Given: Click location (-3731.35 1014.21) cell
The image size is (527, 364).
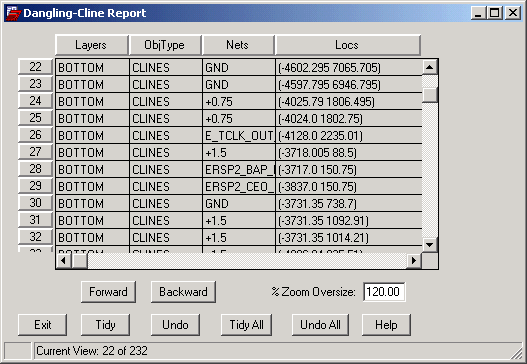Looking at the screenshot, I should (x=349, y=237).
